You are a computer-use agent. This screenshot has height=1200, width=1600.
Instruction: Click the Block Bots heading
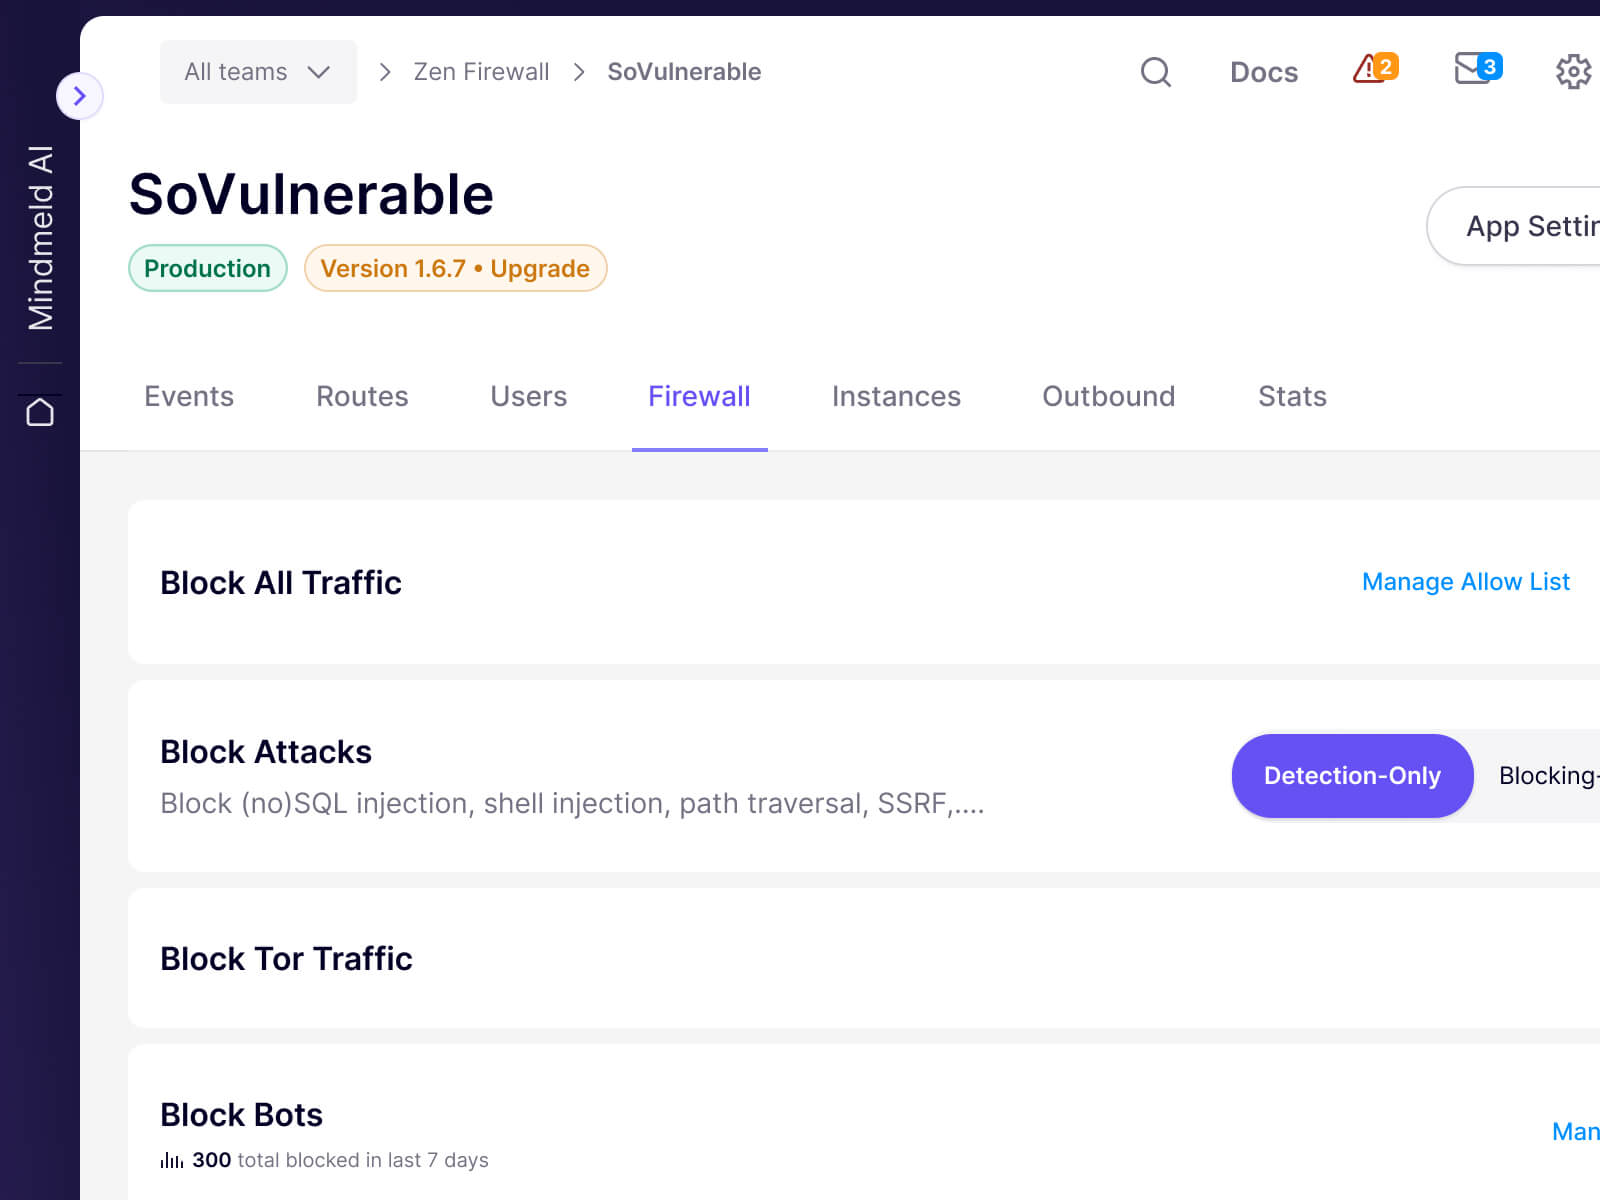241,1114
